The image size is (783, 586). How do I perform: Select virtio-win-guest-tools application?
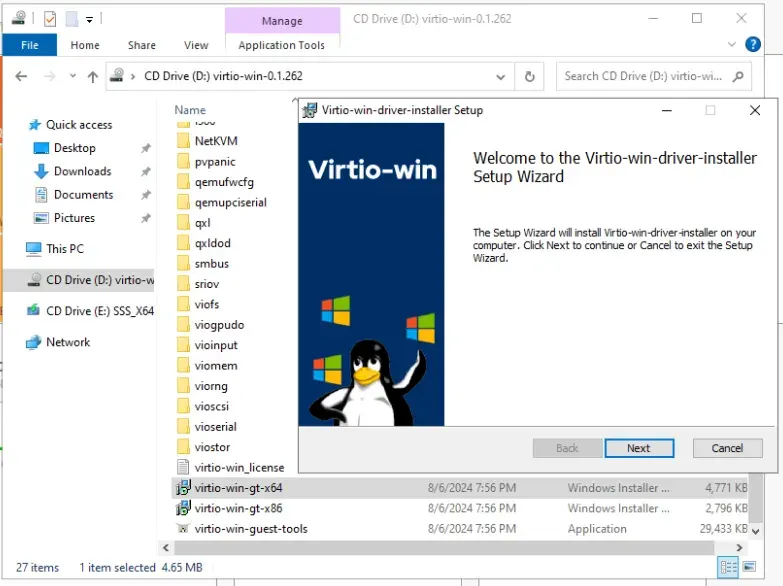coord(459,529)
